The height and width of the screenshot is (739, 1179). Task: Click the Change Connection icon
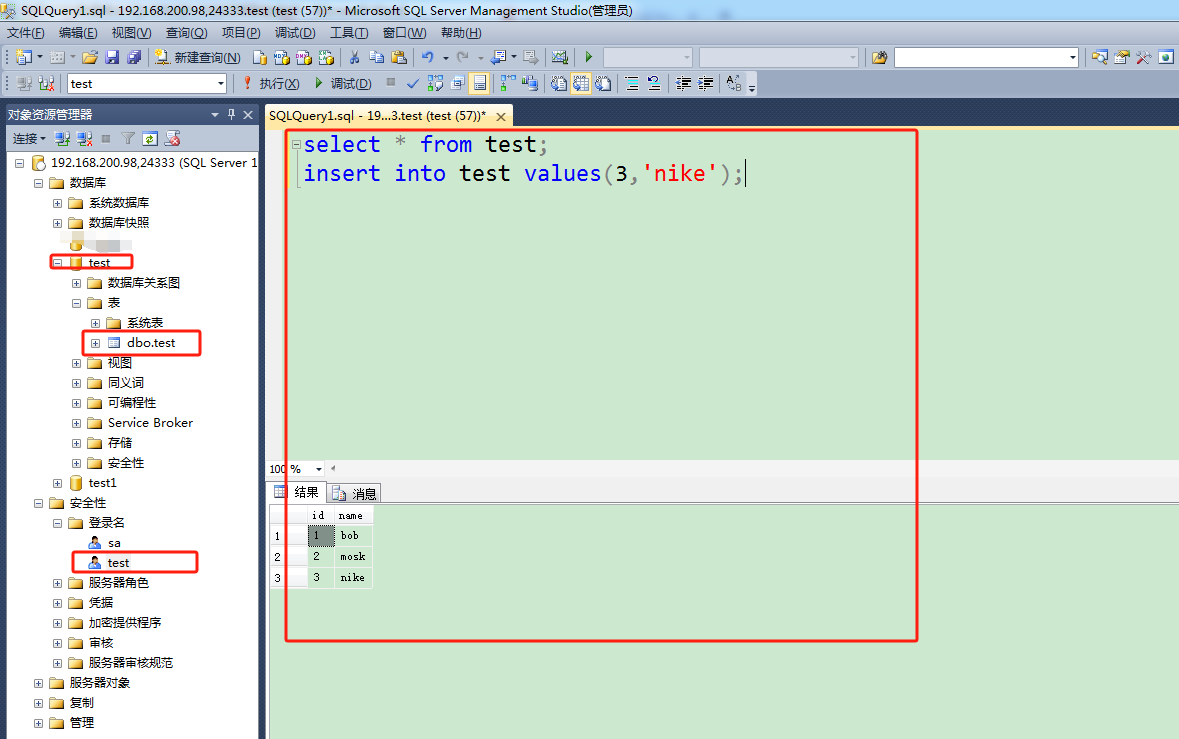coord(46,83)
